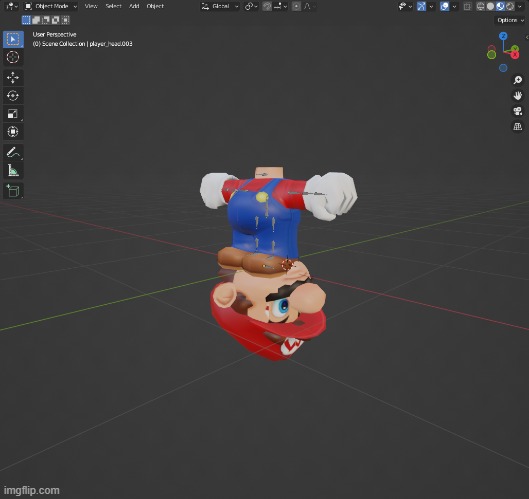Screen dimensions: 529x499
Task: Open gizmo settings dropdown arrow
Action: pyautogui.click(x=431, y=6)
